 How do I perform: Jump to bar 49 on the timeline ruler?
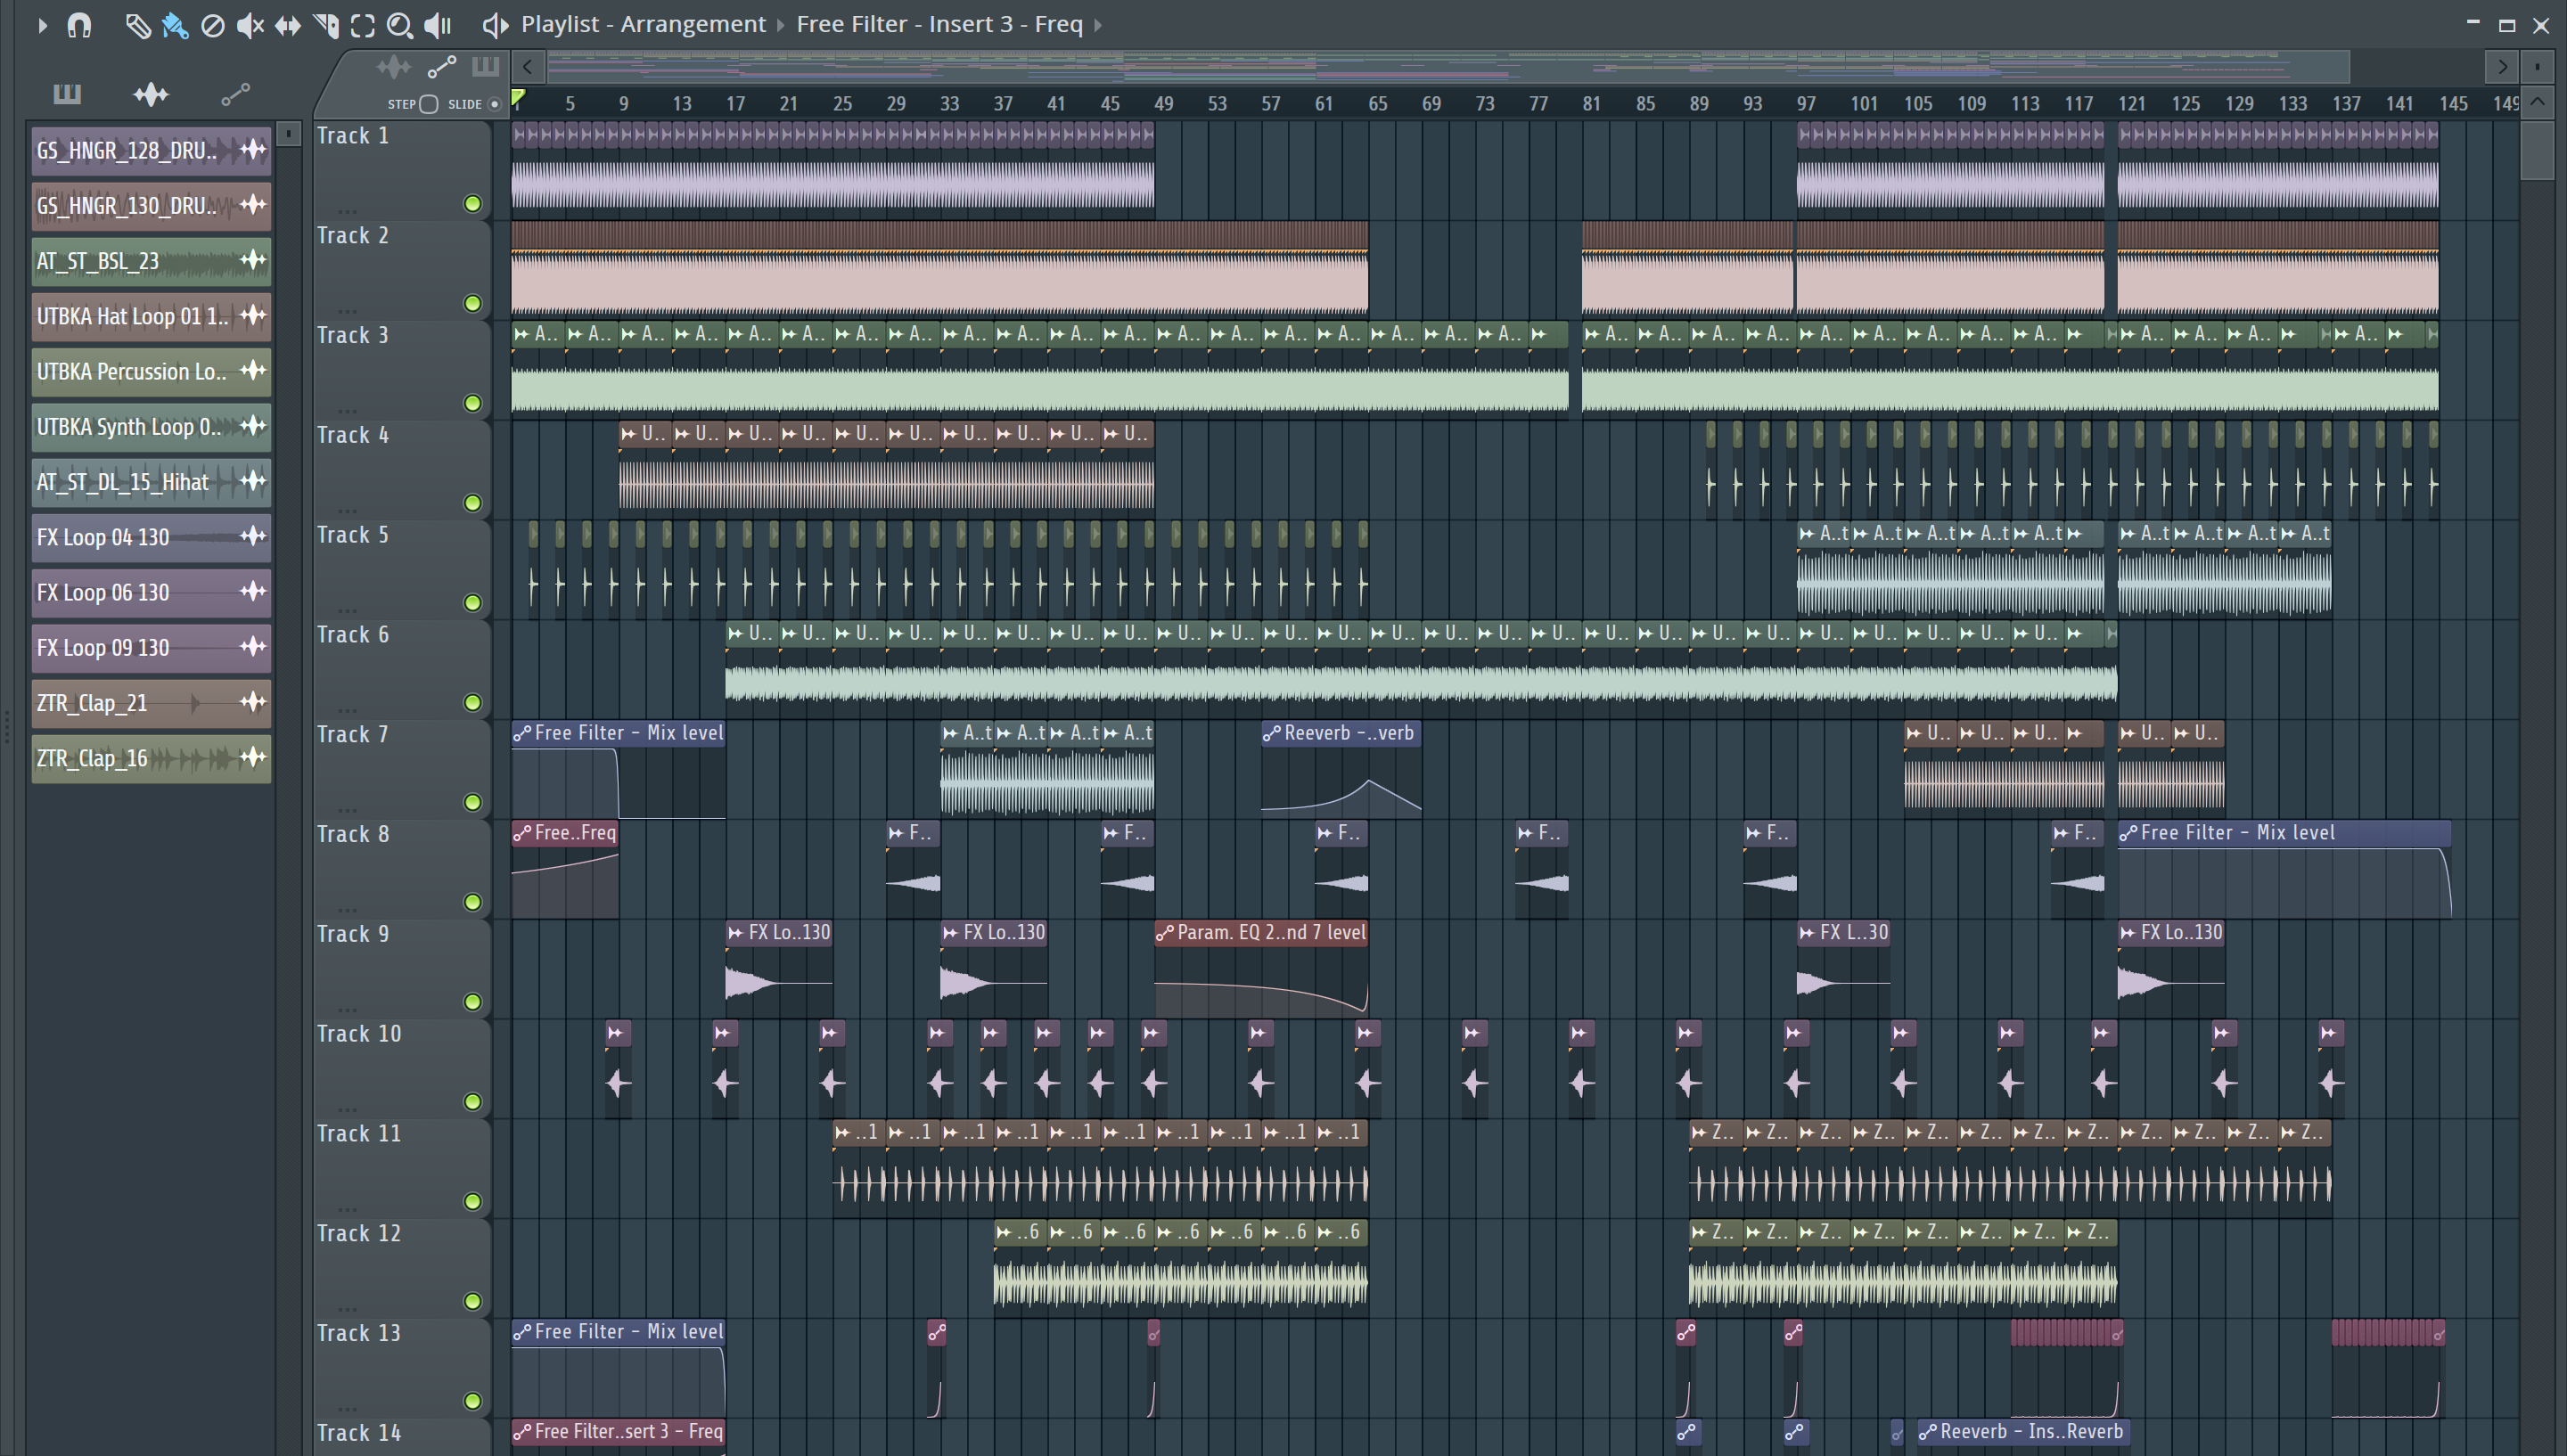[1163, 104]
